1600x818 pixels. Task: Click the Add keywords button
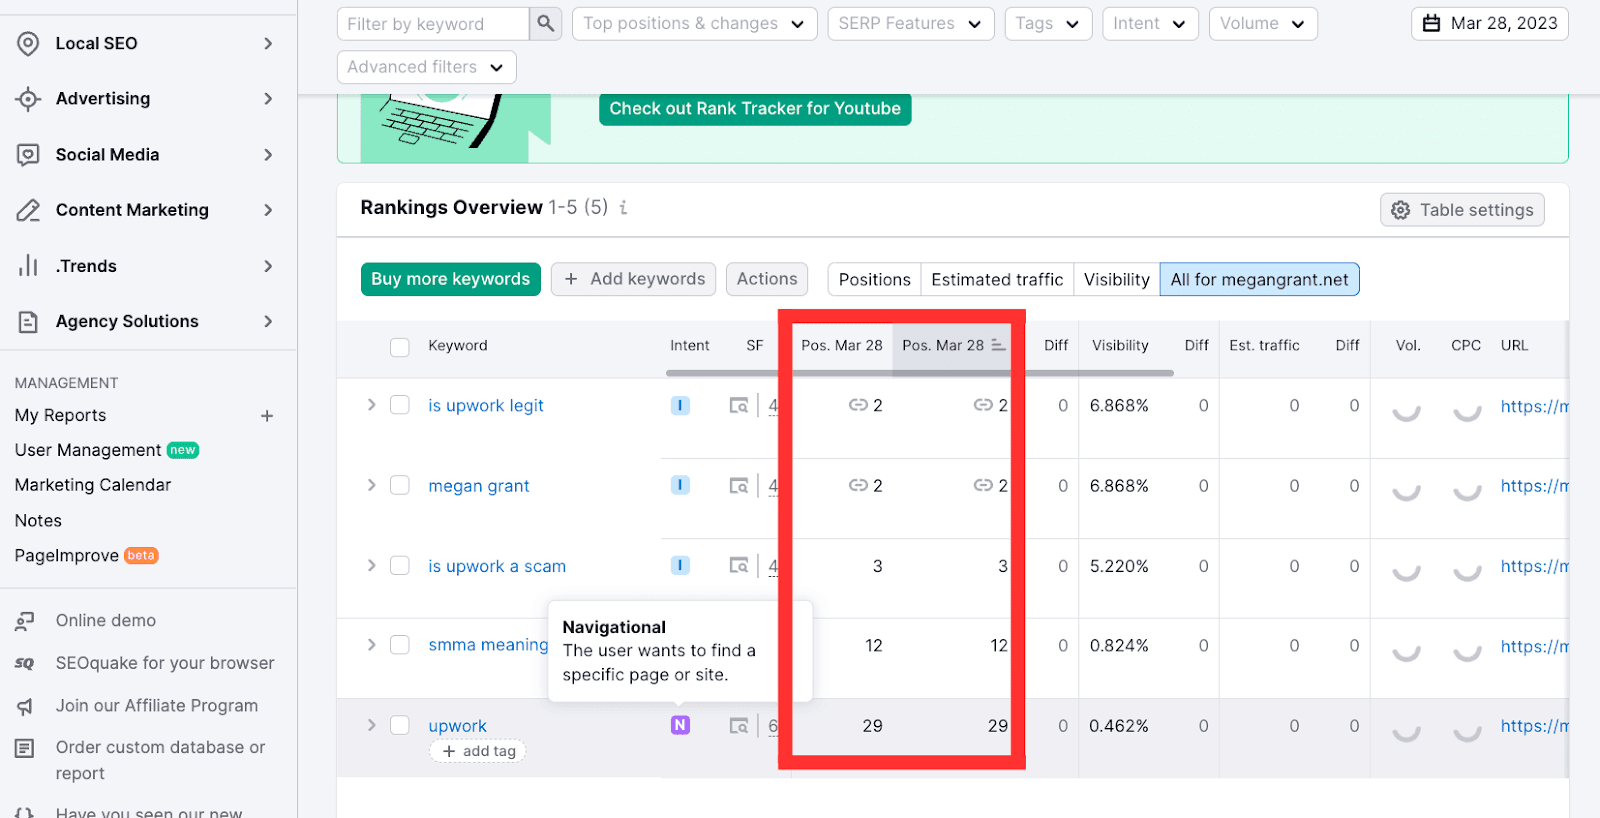[x=634, y=279]
